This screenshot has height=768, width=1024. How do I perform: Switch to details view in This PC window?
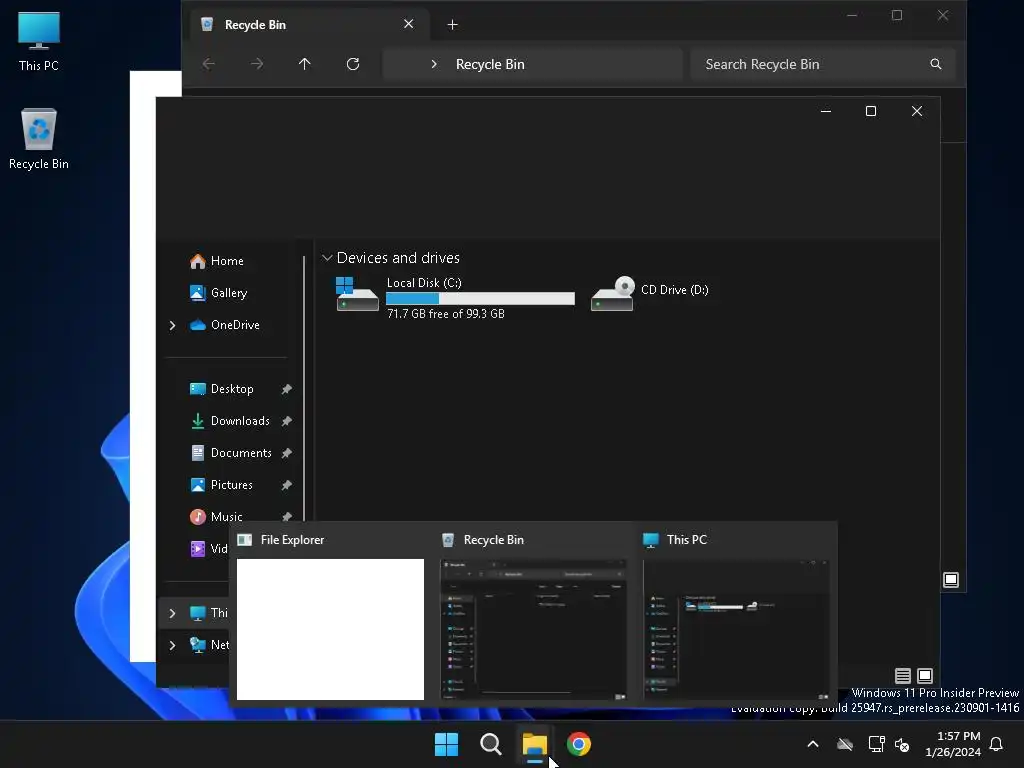coord(903,676)
